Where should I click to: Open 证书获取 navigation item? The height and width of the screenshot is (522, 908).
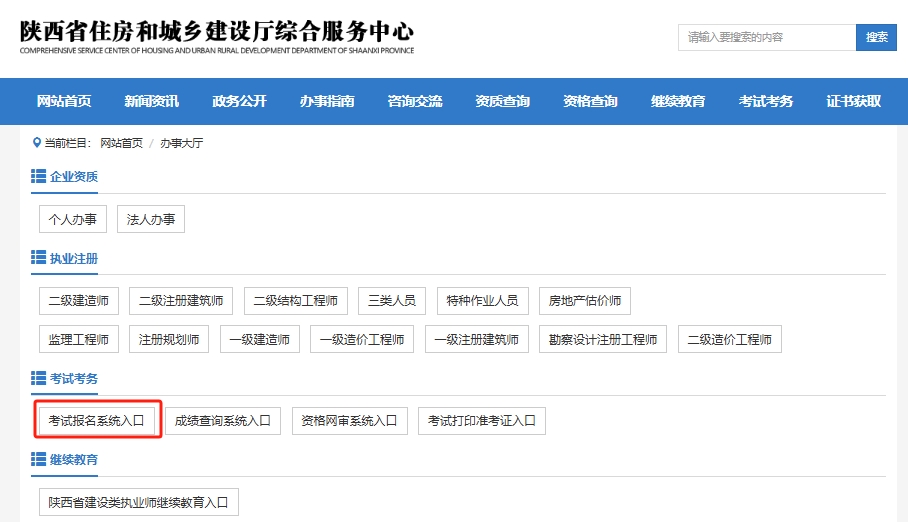[x=854, y=101]
